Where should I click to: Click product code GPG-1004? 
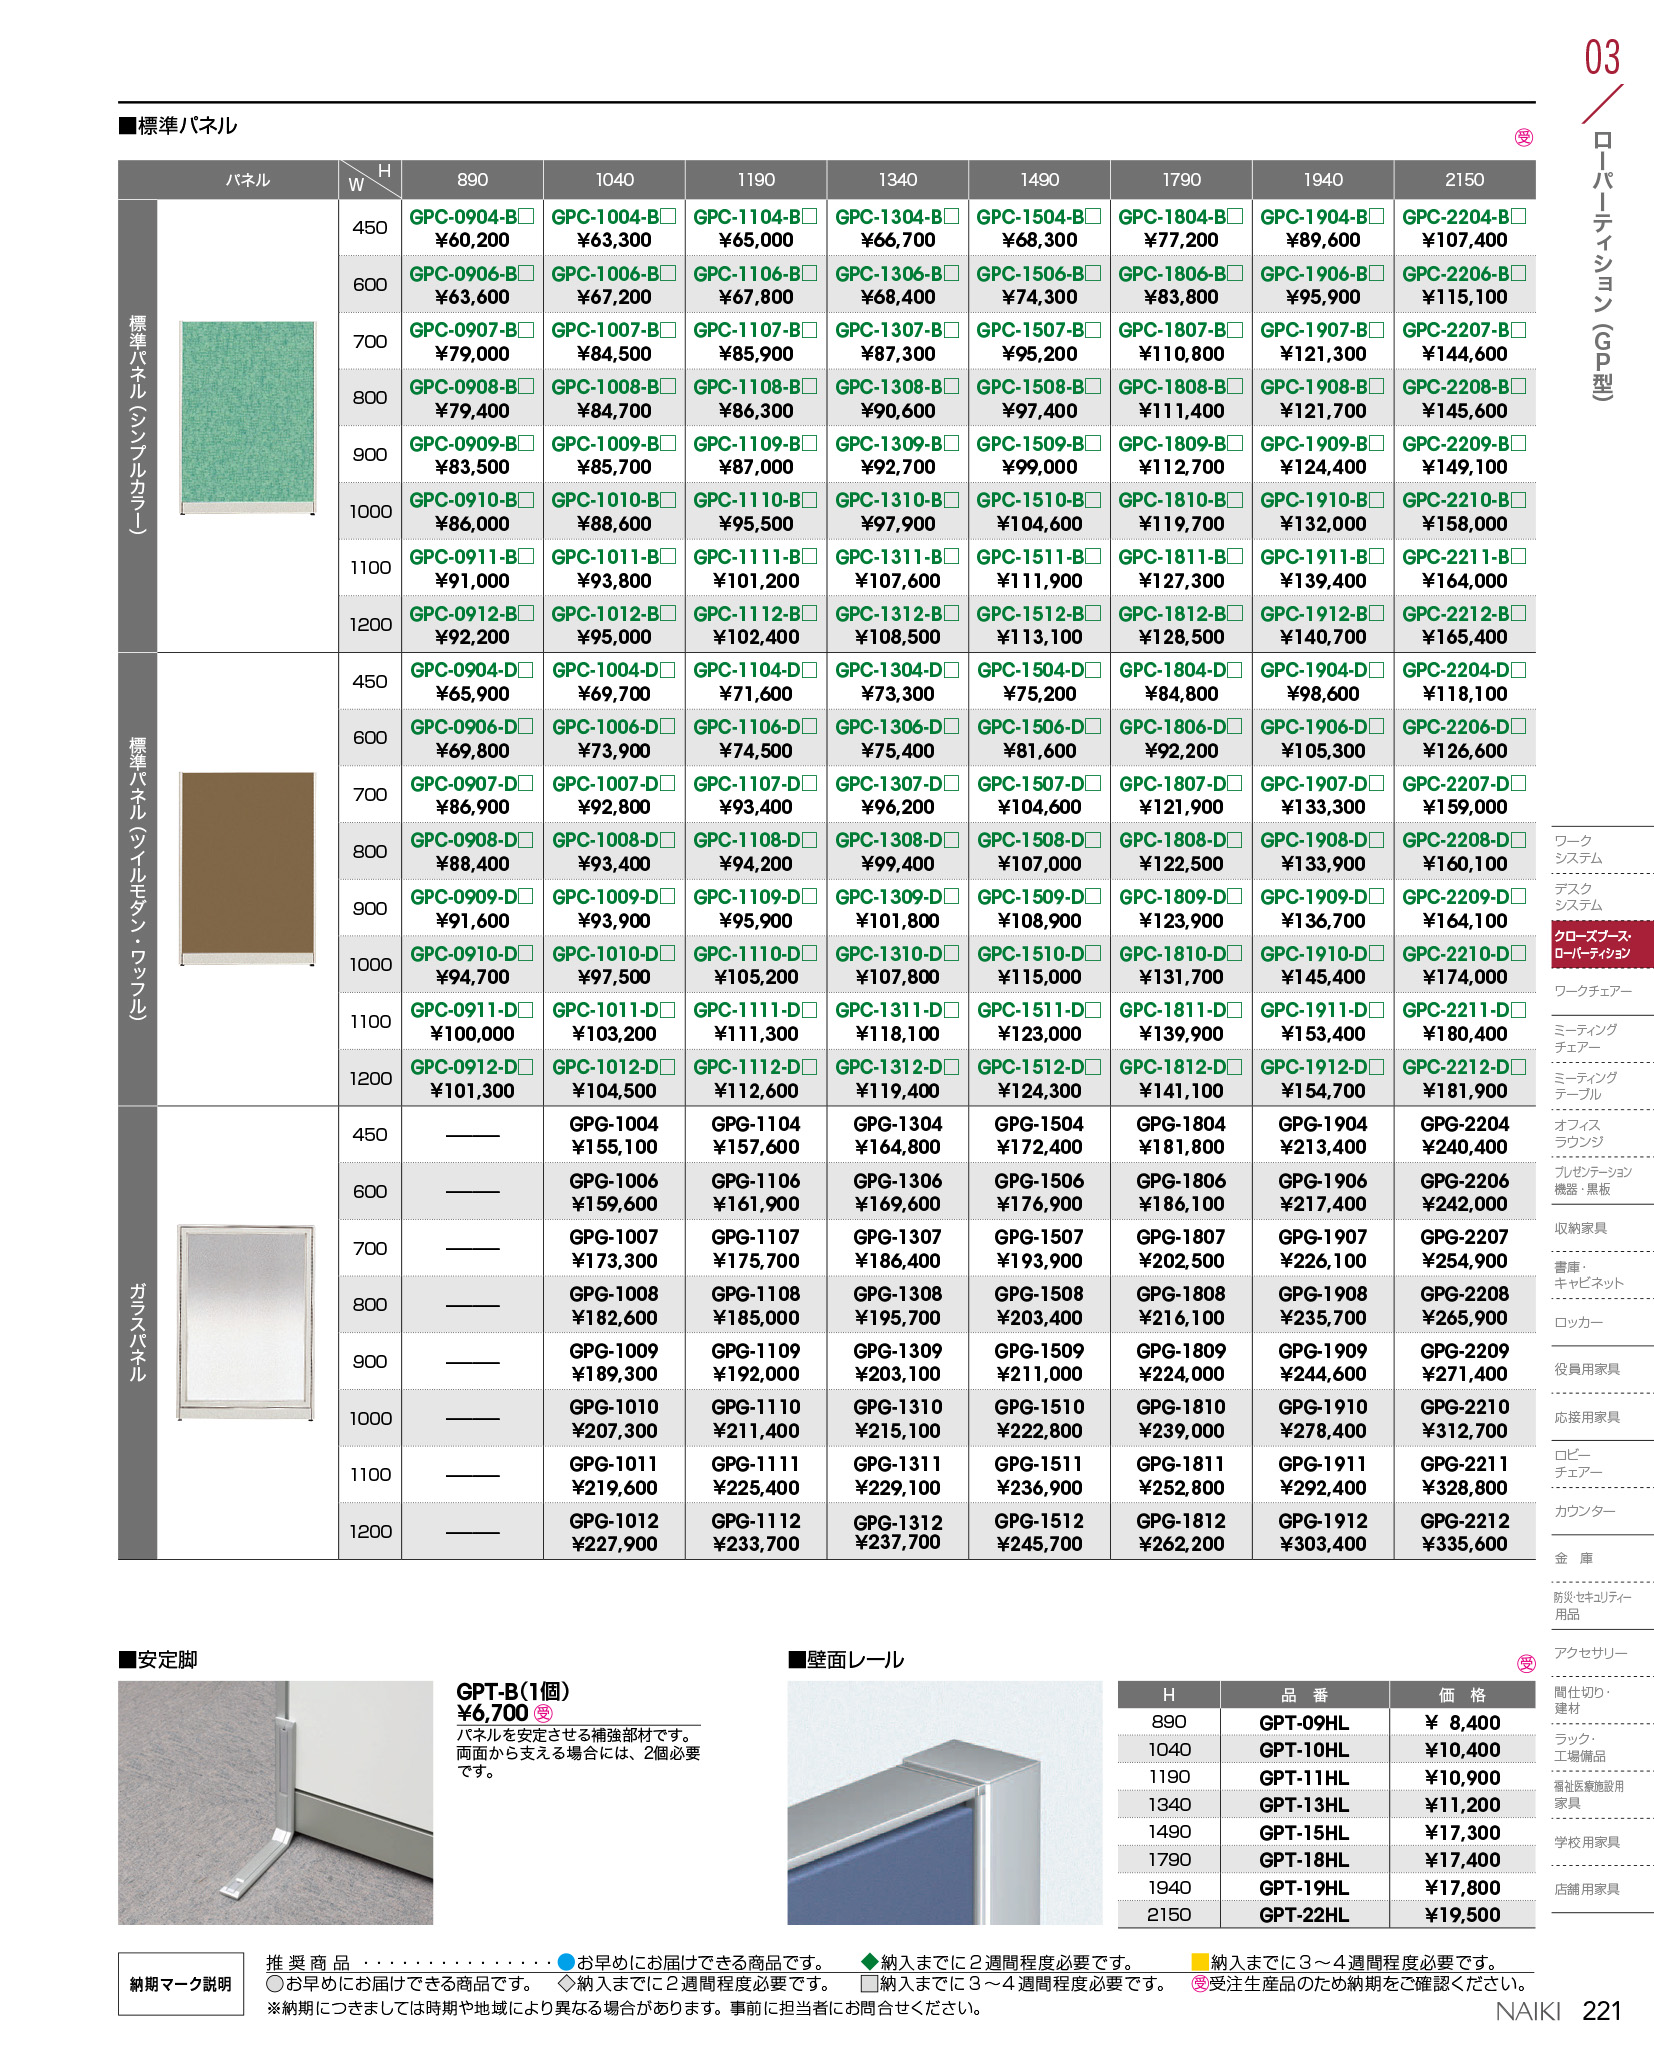[x=614, y=1124]
